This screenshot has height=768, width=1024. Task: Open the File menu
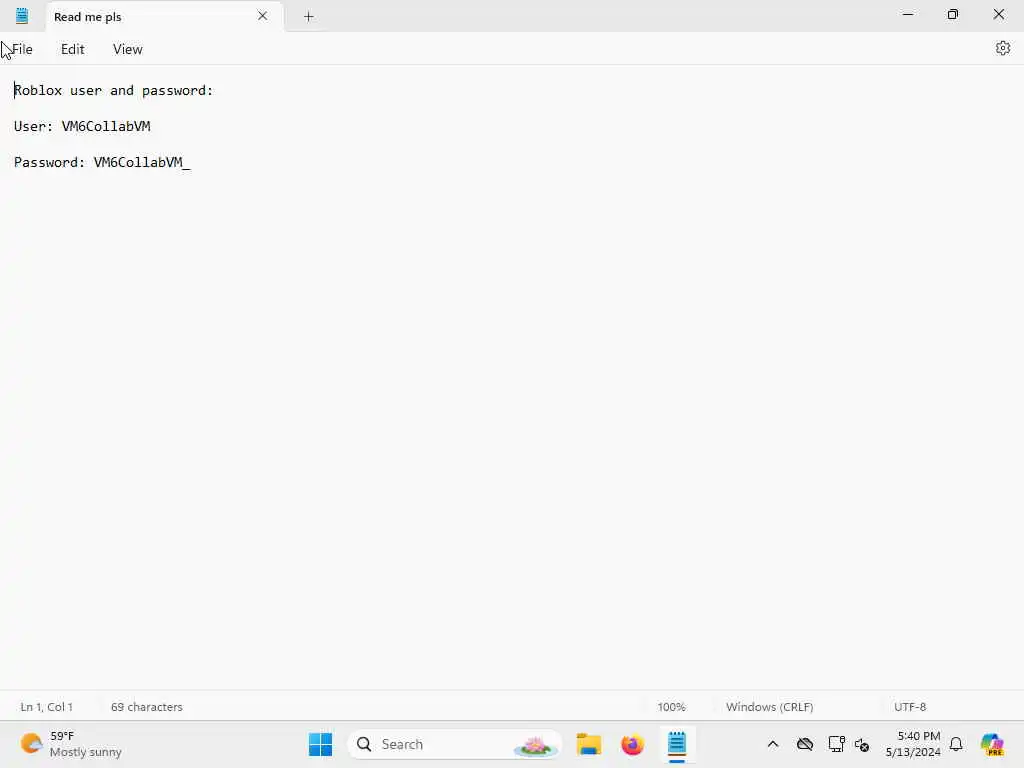[22, 49]
